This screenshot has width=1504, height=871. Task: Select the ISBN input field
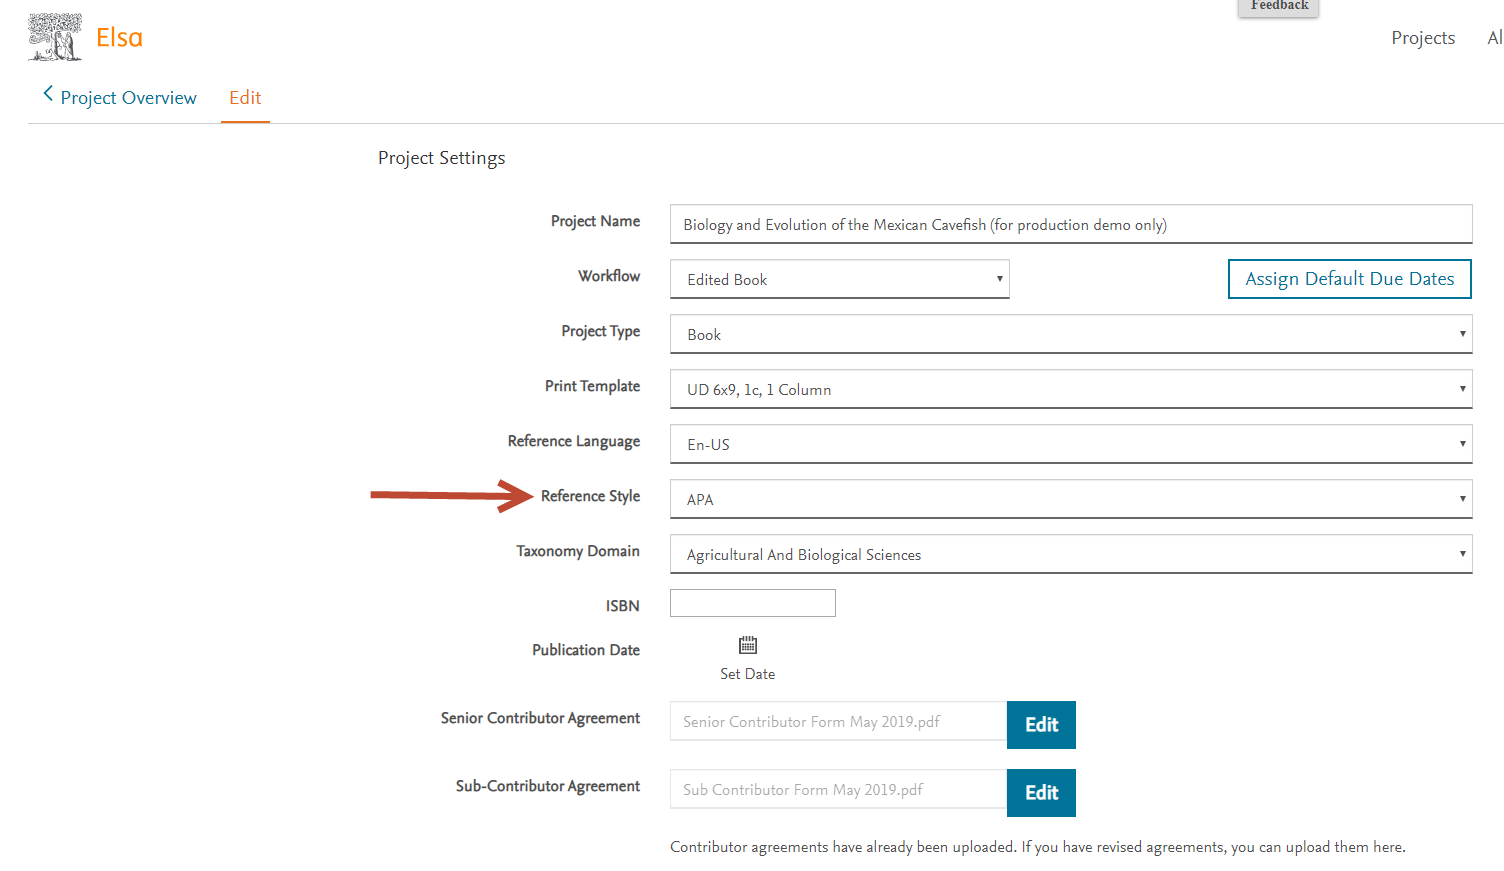pos(752,602)
